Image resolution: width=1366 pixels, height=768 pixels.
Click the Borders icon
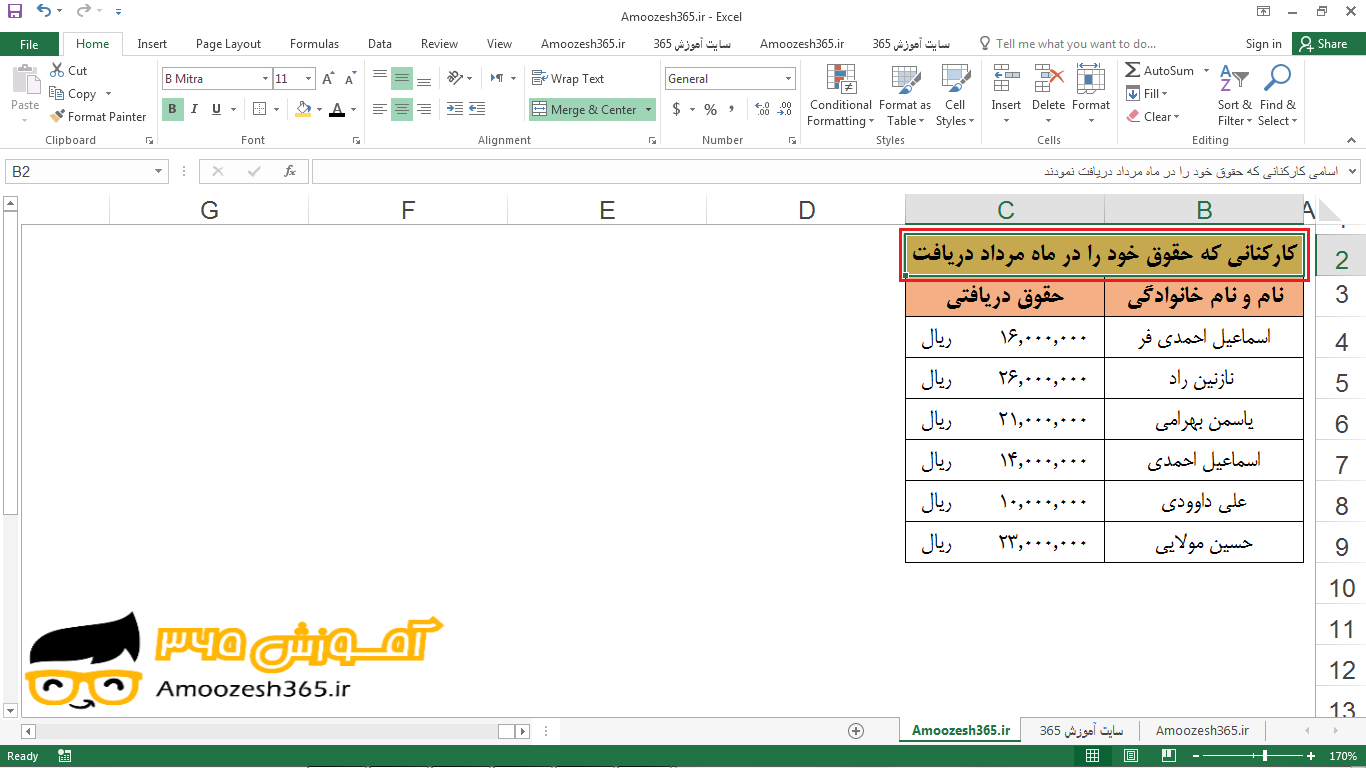(260, 110)
